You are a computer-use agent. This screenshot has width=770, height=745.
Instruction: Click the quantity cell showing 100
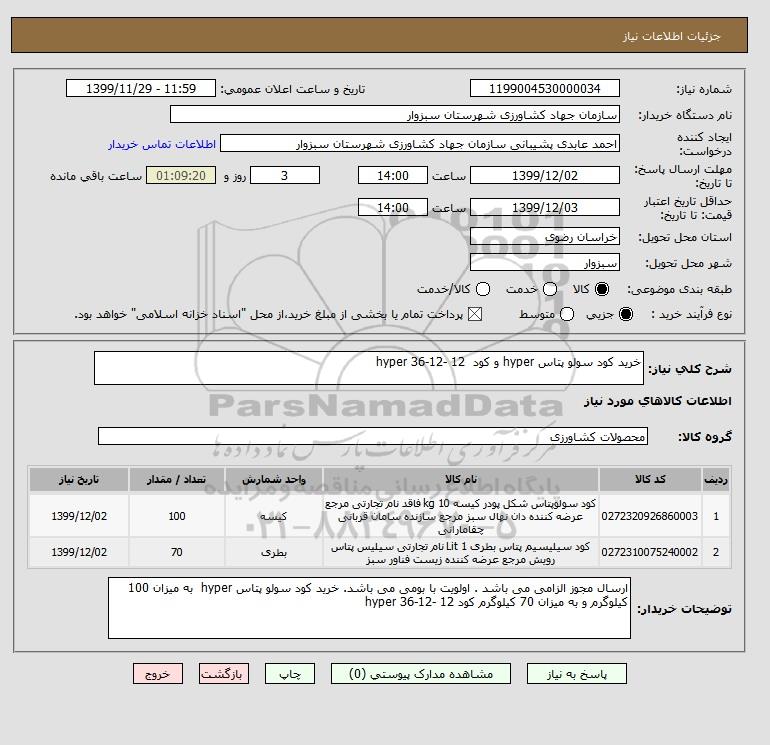(x=177, y=516)
